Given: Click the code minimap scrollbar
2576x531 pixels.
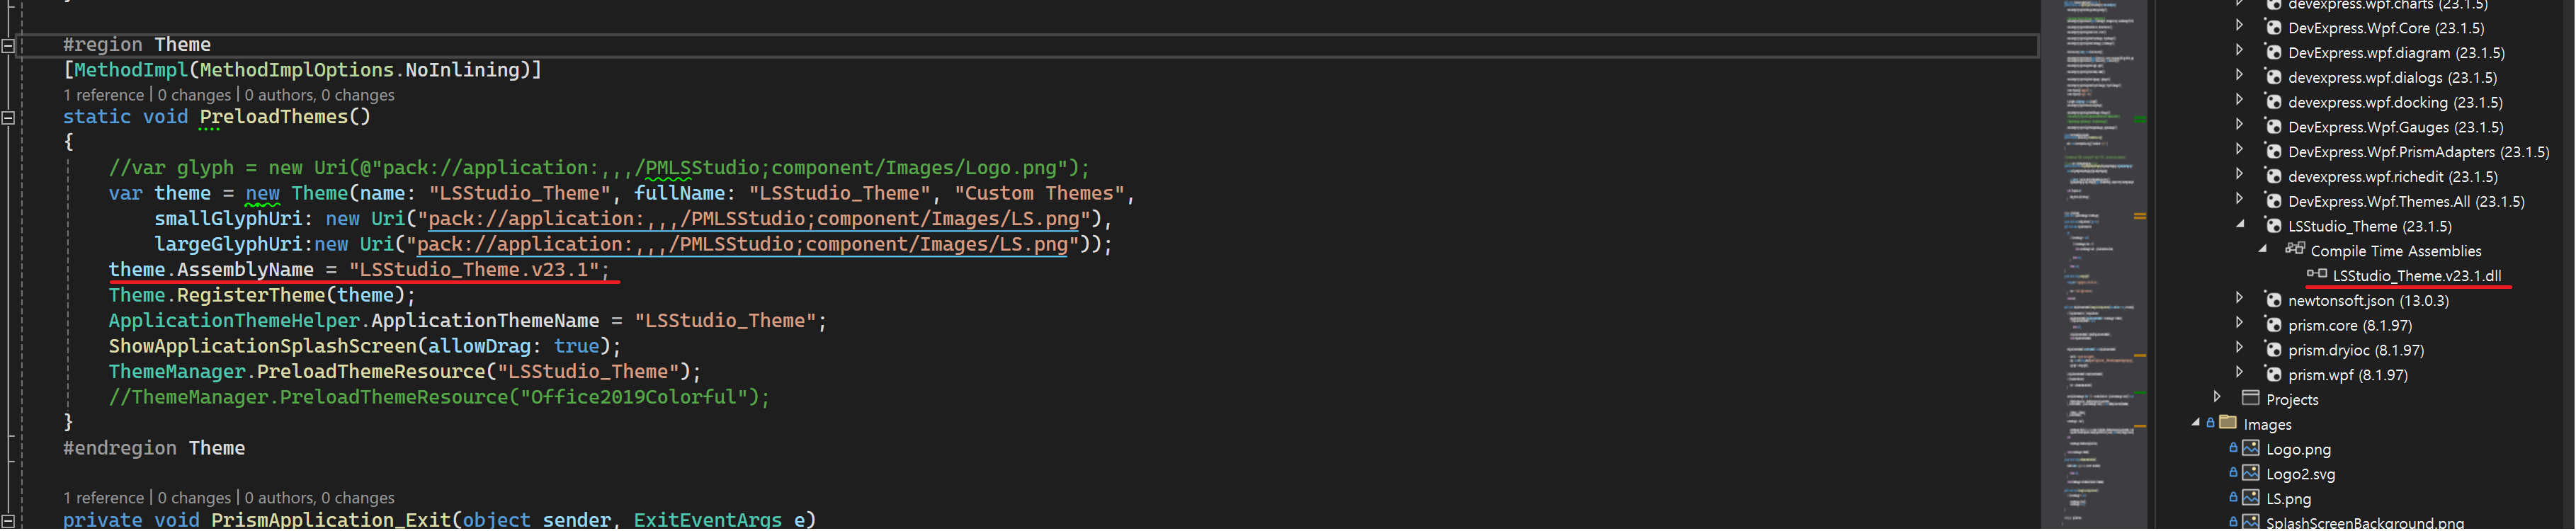Looking at the screenshot, I should (2095, 265).
